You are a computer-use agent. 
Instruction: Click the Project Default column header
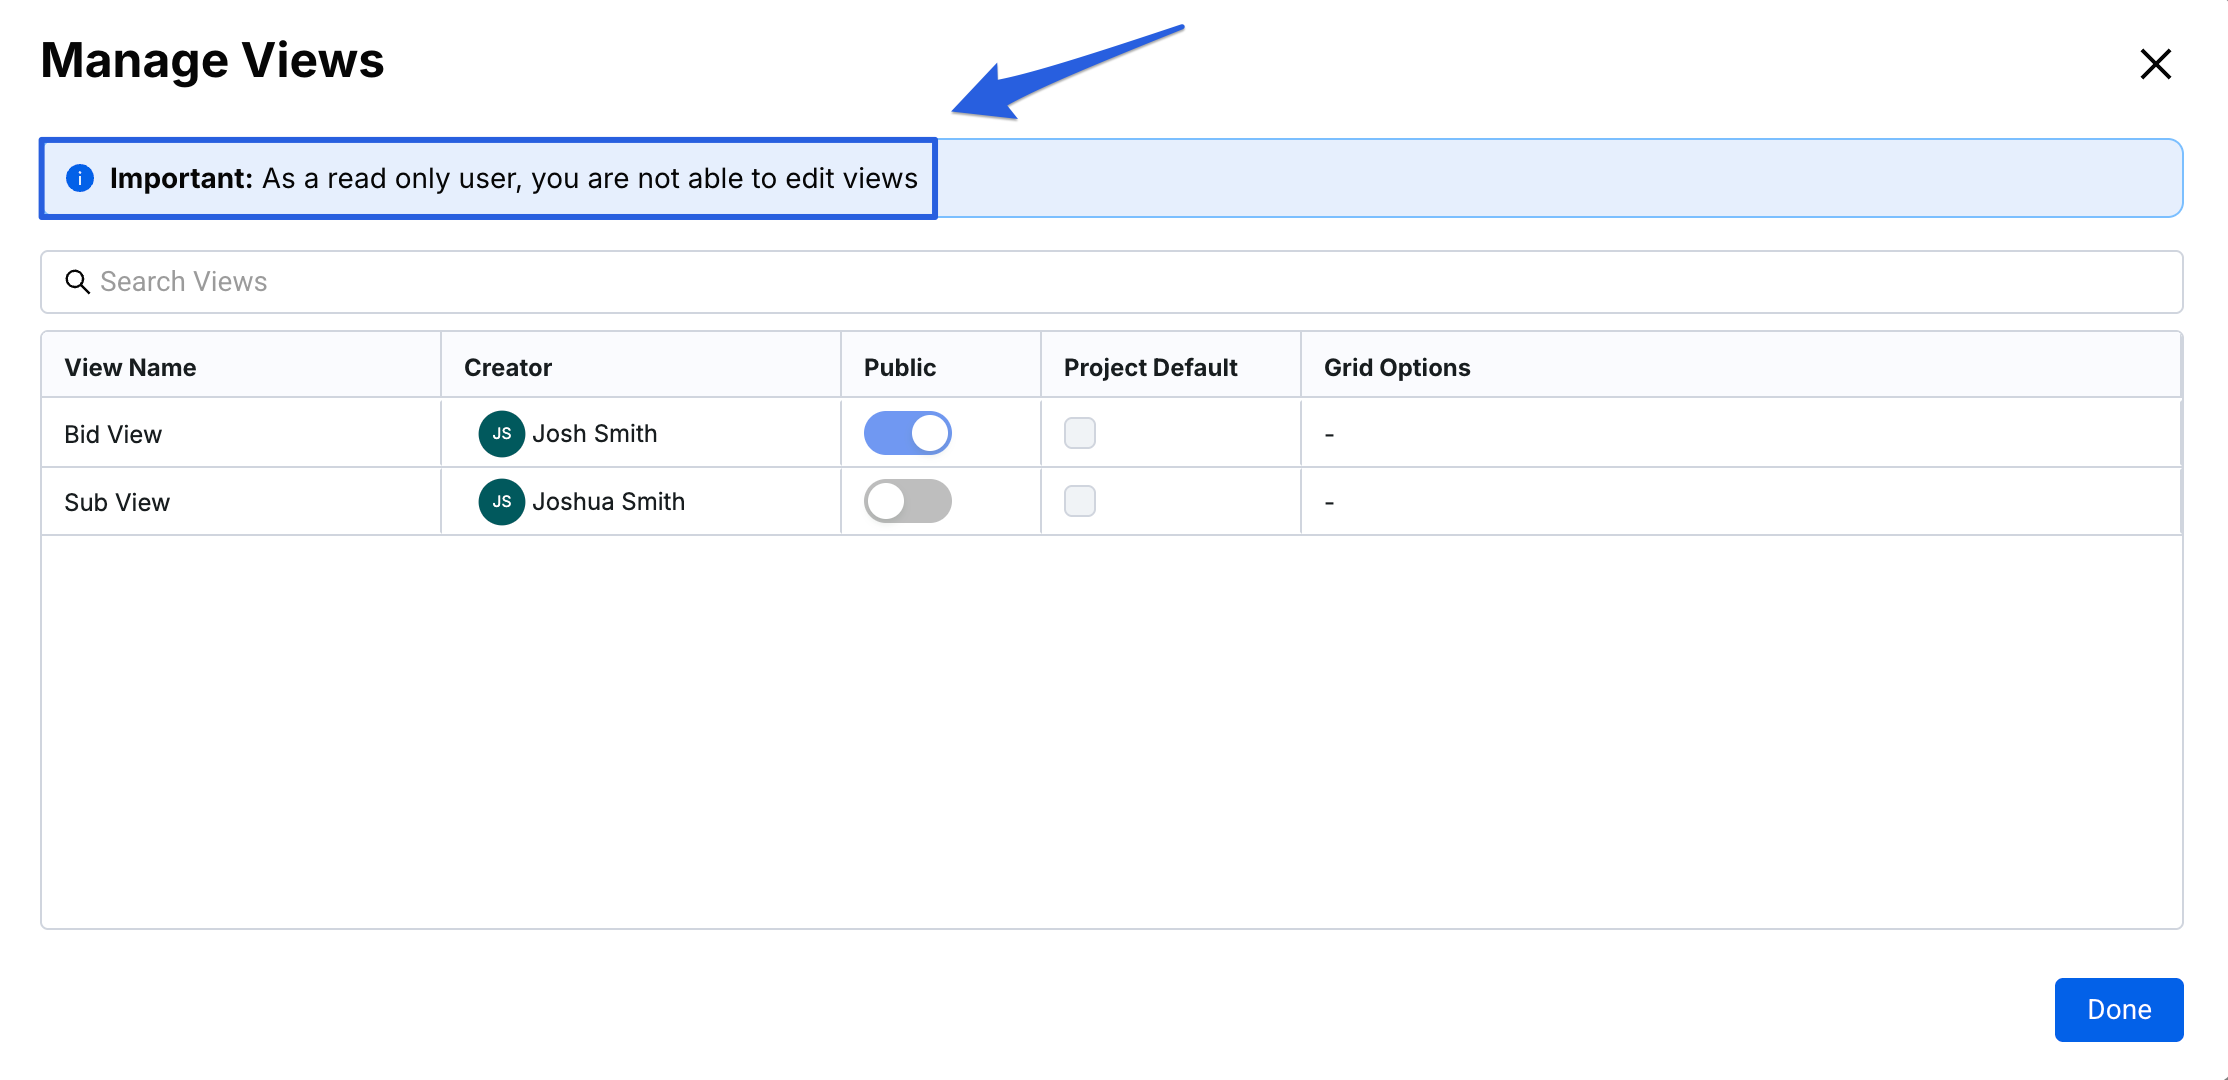1150,368
